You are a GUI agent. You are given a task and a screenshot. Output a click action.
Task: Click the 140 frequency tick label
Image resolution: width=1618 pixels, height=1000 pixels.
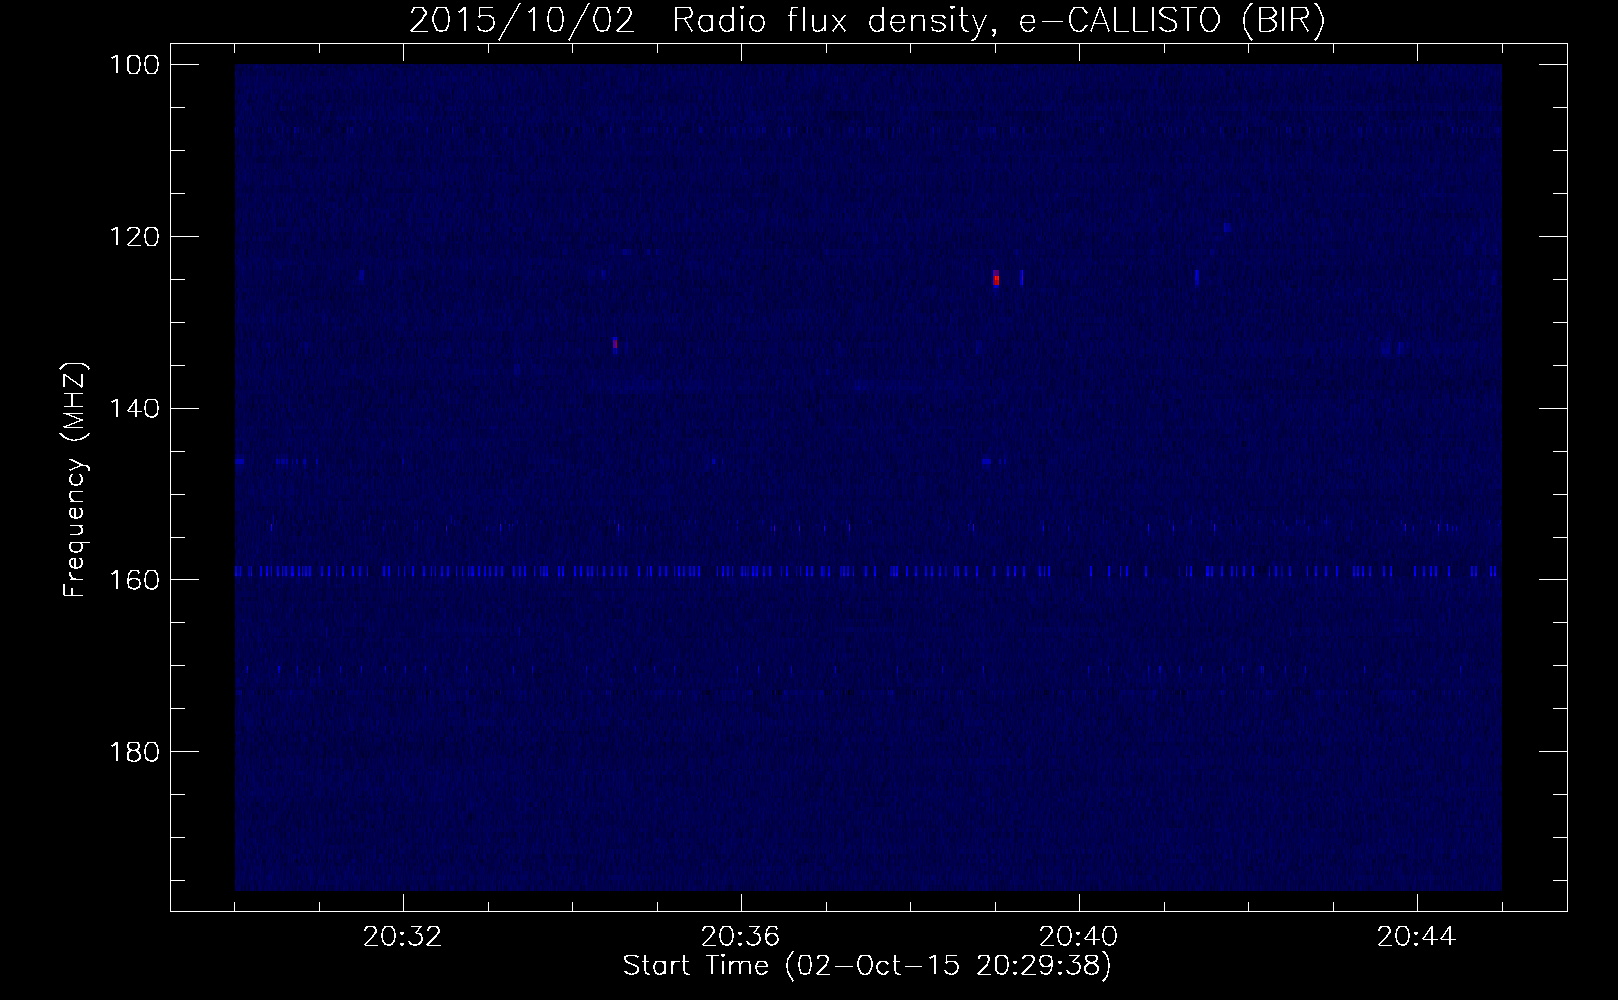click(x=135, y=408)
